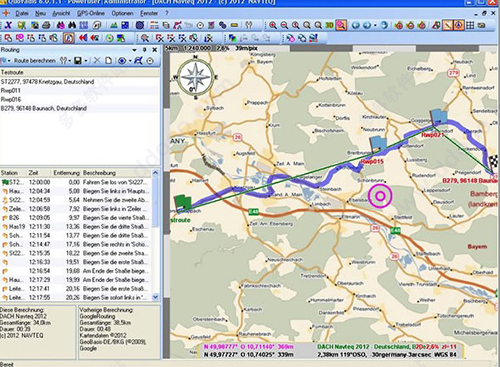Toggle the highlighted pencil draw tool

pyautogui.click(x=448, y=25)
